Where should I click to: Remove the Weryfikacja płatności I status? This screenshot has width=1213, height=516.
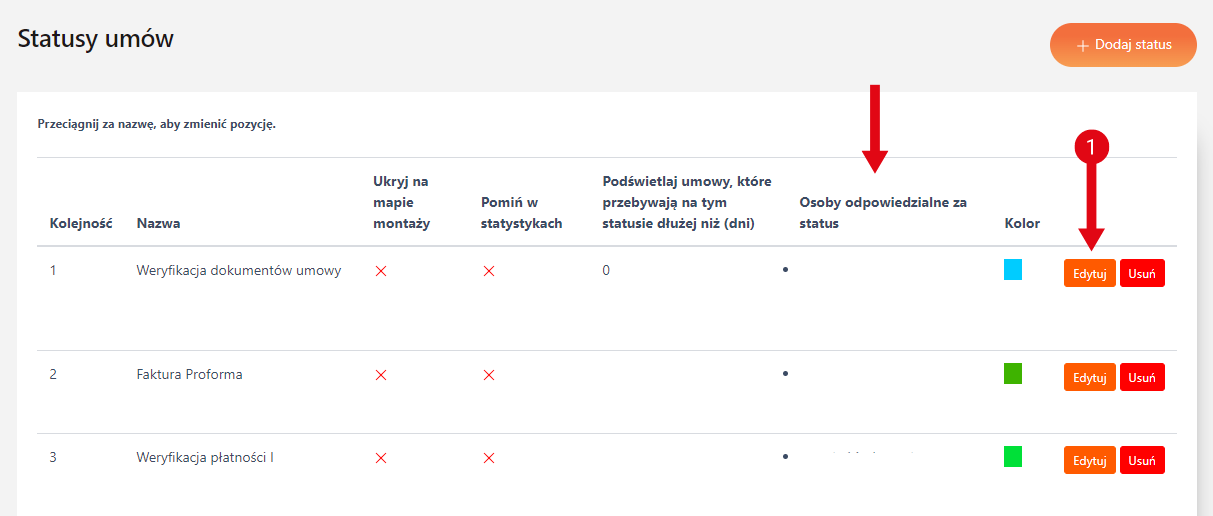1142,460
